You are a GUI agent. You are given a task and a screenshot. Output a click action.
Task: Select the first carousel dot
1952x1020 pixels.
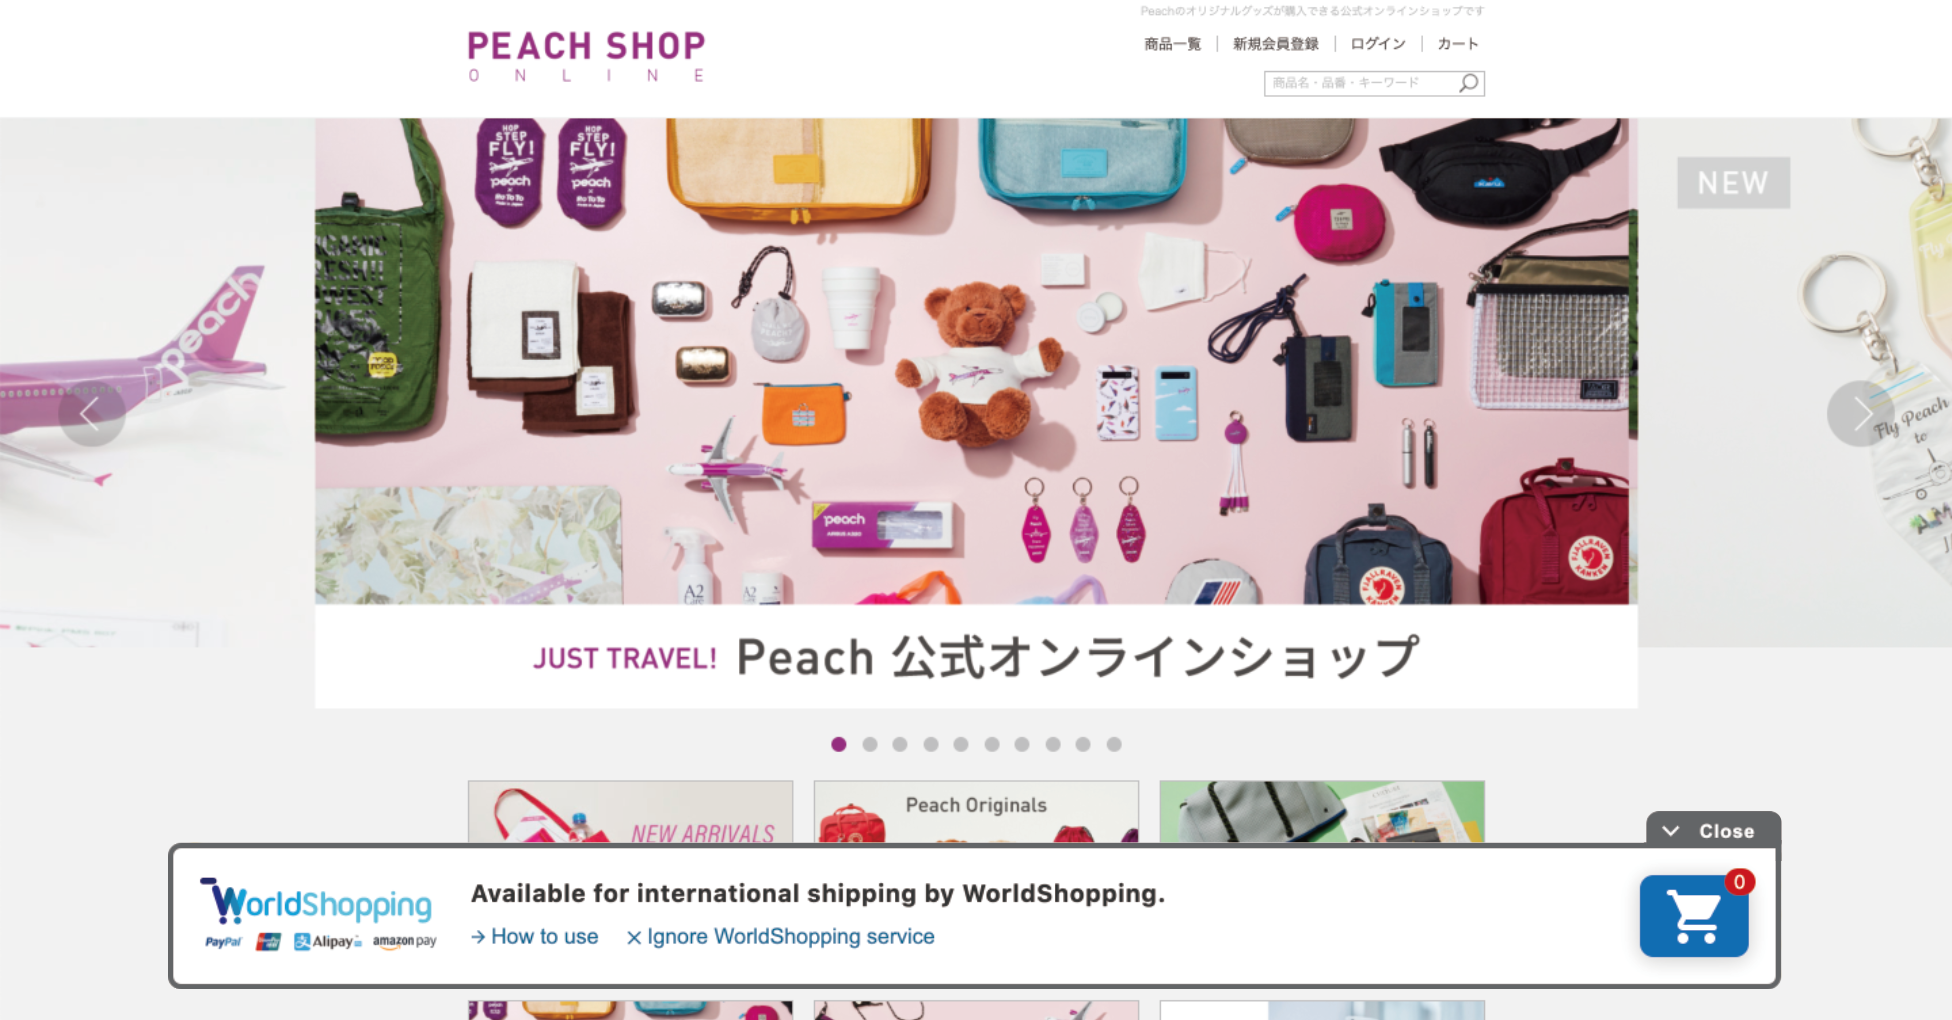839,744
